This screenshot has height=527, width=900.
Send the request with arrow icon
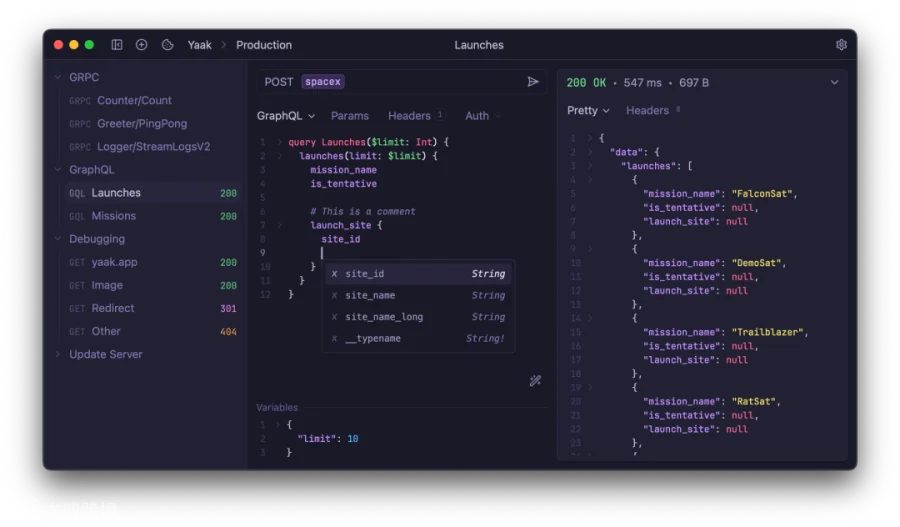pos(533,82)
